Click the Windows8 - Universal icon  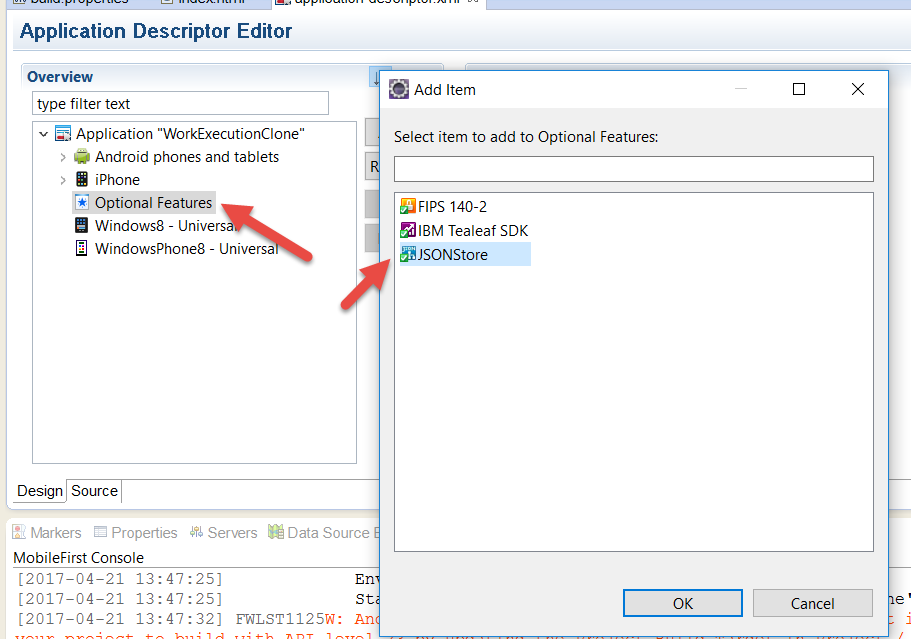point(81,225)
